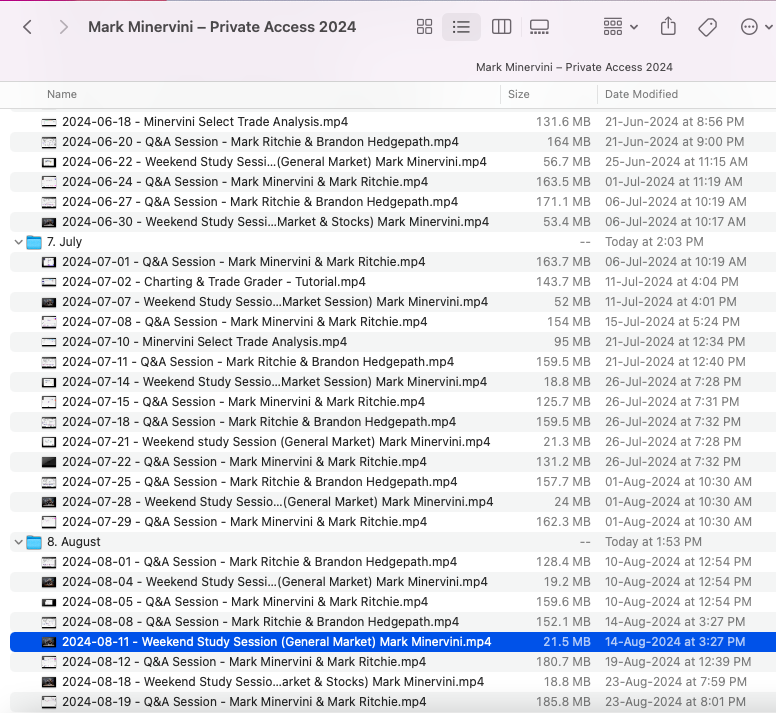This screenshot has width=776, height=713.
Task: Click thumbnail of 2024-06-20 Q&A Session file
Action: click(48, 142)
